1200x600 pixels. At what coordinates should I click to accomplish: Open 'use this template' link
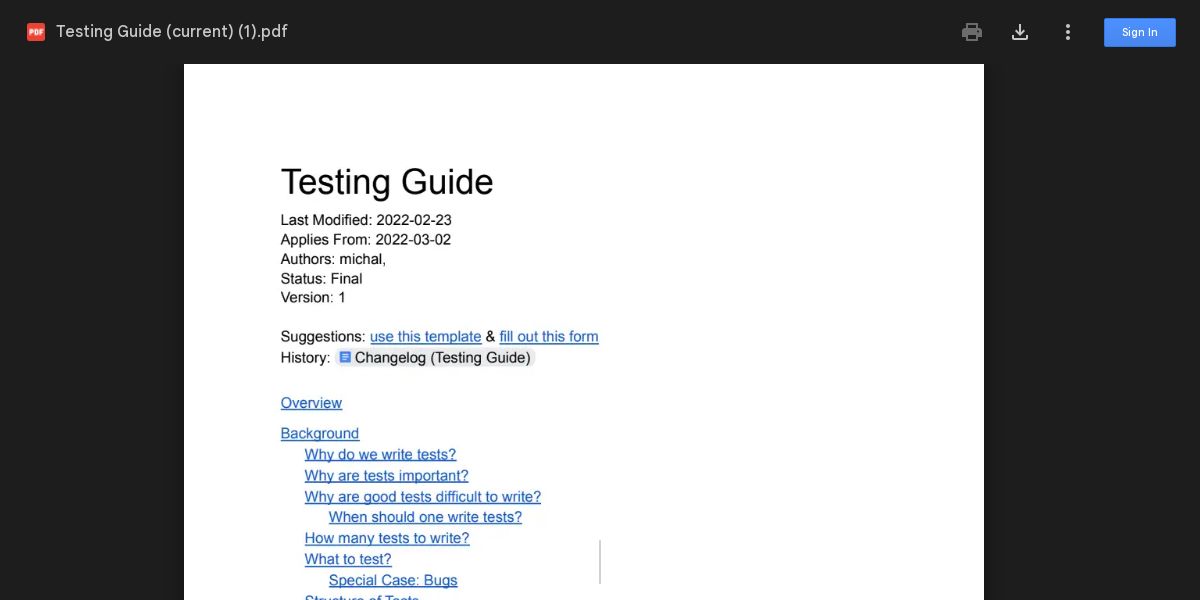pos(425,337)
